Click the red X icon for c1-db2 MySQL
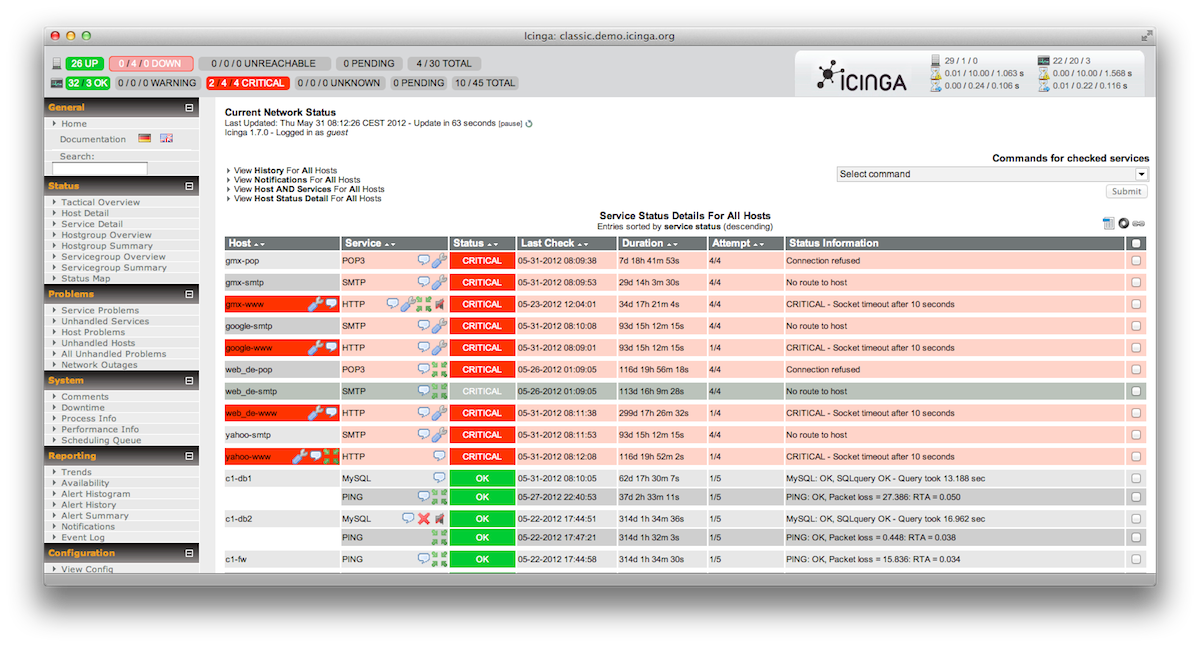1200x647 pixels. click(424, 519)
